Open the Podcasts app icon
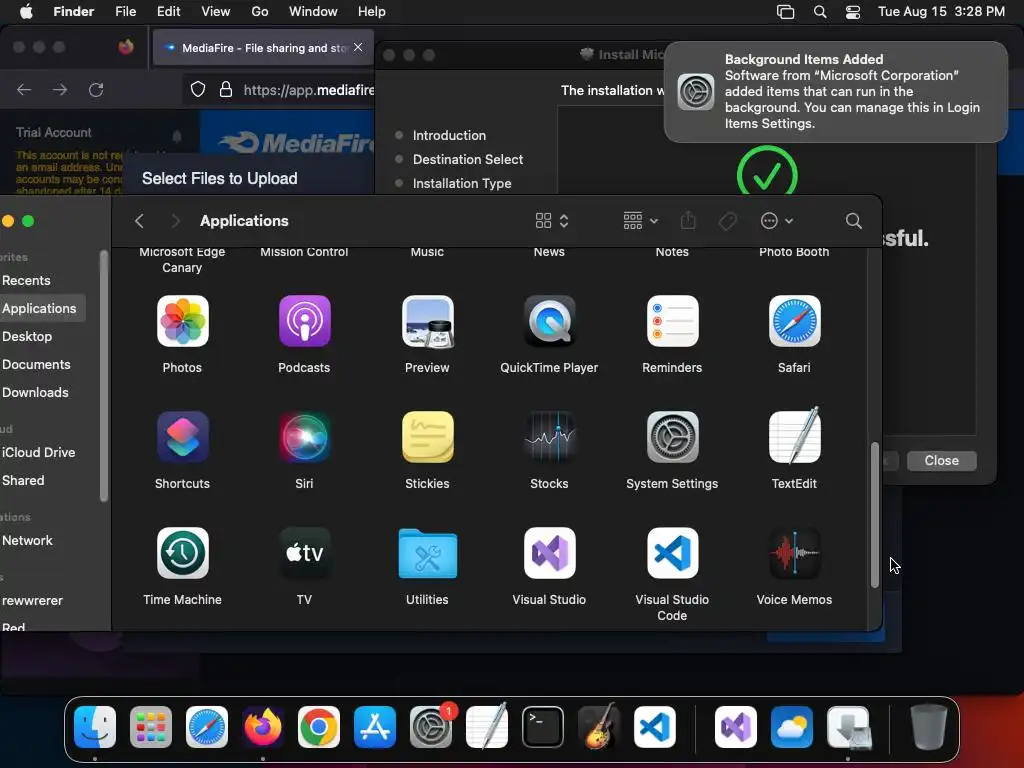This screenshot has width=1024, height=768. (x=304, y=321)
